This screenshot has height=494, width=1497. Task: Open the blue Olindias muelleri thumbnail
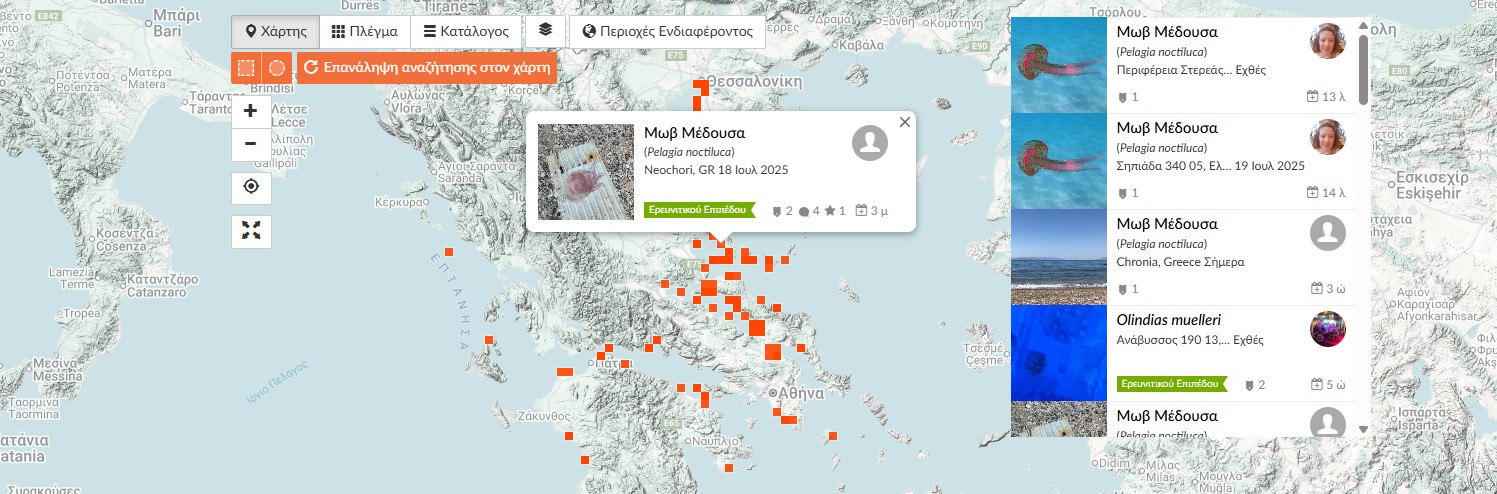pos(1059,353)
